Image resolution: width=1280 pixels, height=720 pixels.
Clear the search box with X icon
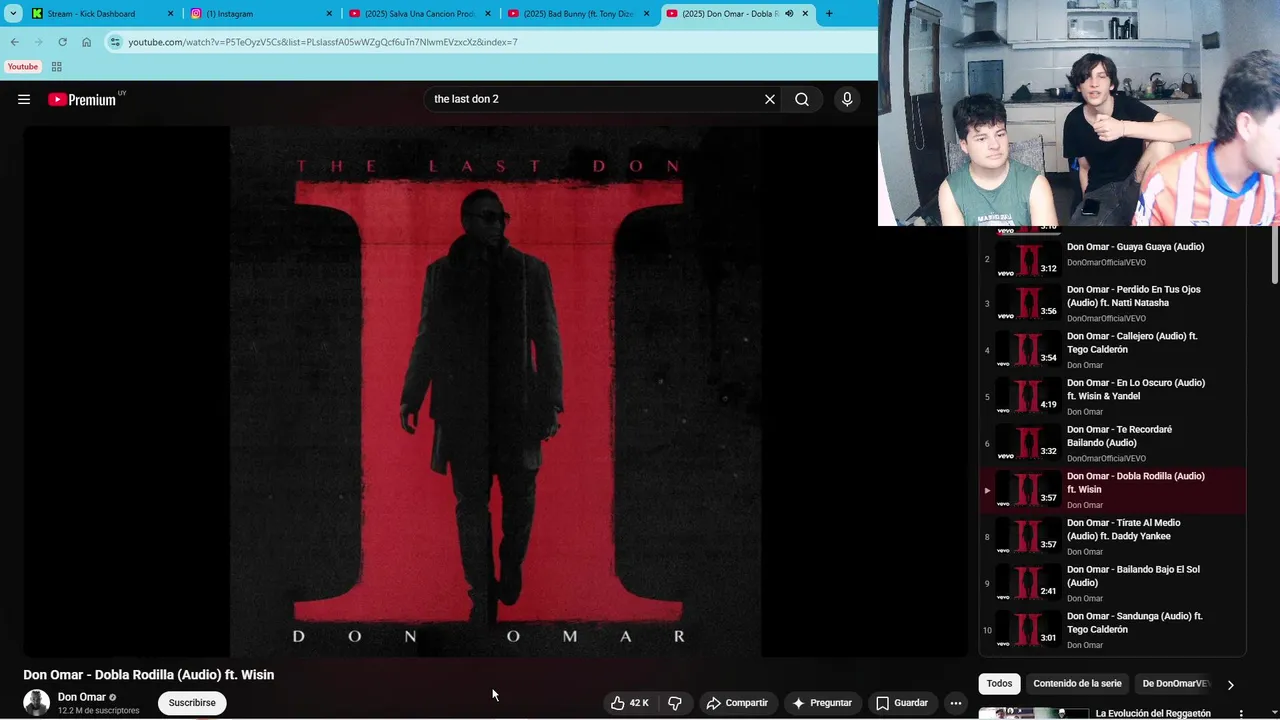tap(770, 99)
